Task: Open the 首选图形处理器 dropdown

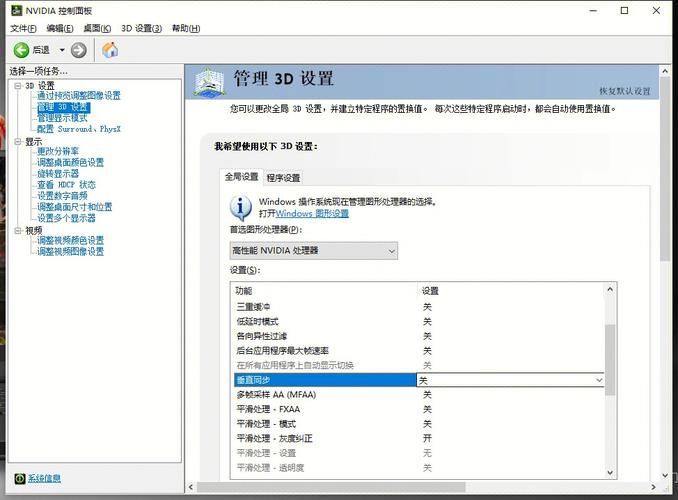Action: (313, 250)
